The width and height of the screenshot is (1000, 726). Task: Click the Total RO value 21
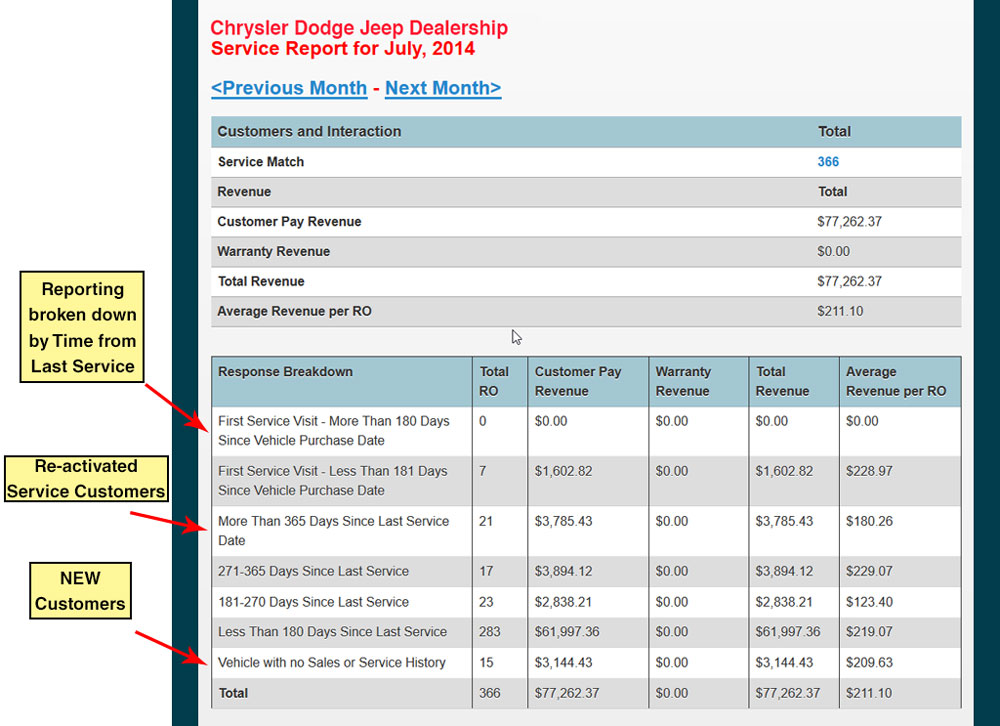(x=486, y=521)
